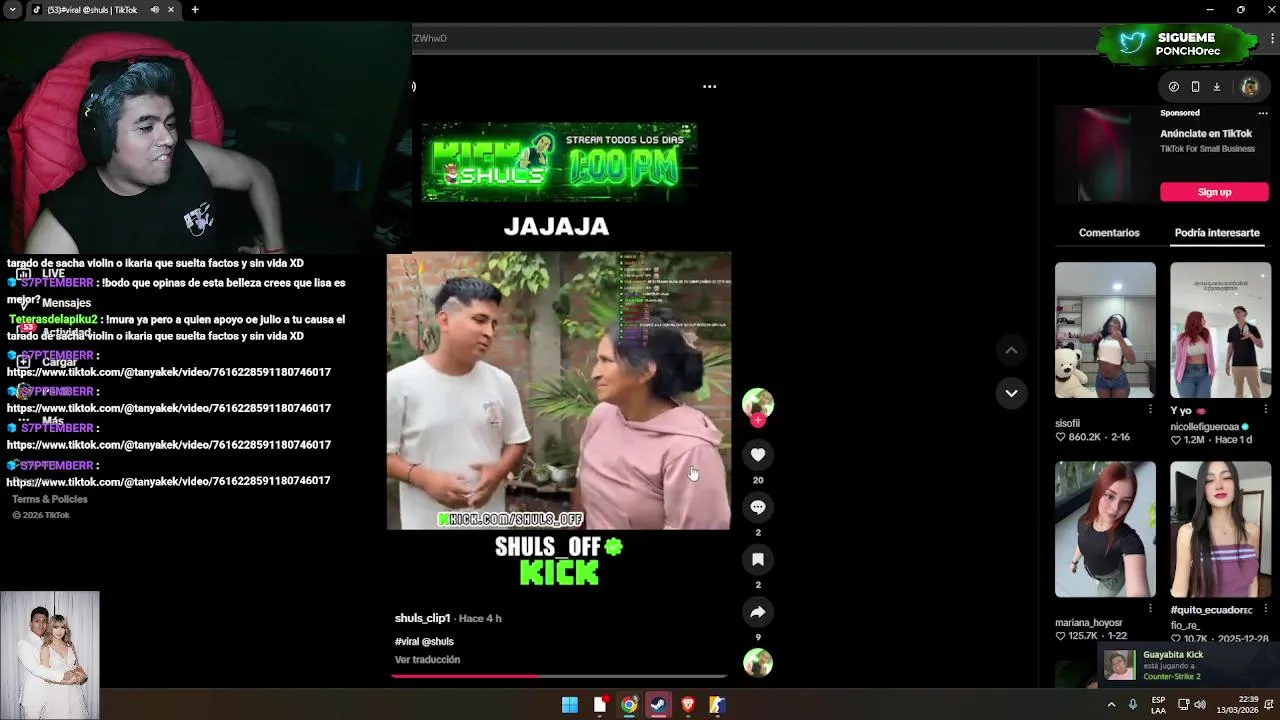Open the user profile avatar at top right
Viewport: 1280px width, 720px height.
[1249, 87]
